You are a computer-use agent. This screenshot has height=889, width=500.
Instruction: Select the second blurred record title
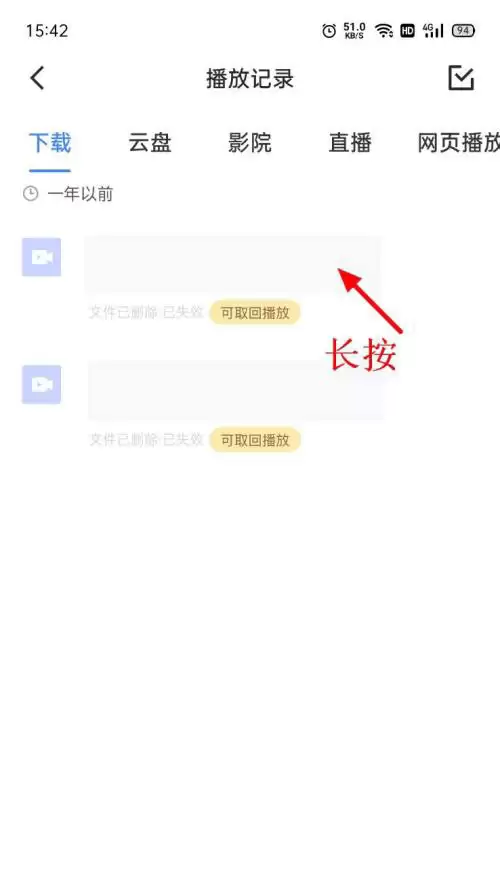(x=235, y=390)
